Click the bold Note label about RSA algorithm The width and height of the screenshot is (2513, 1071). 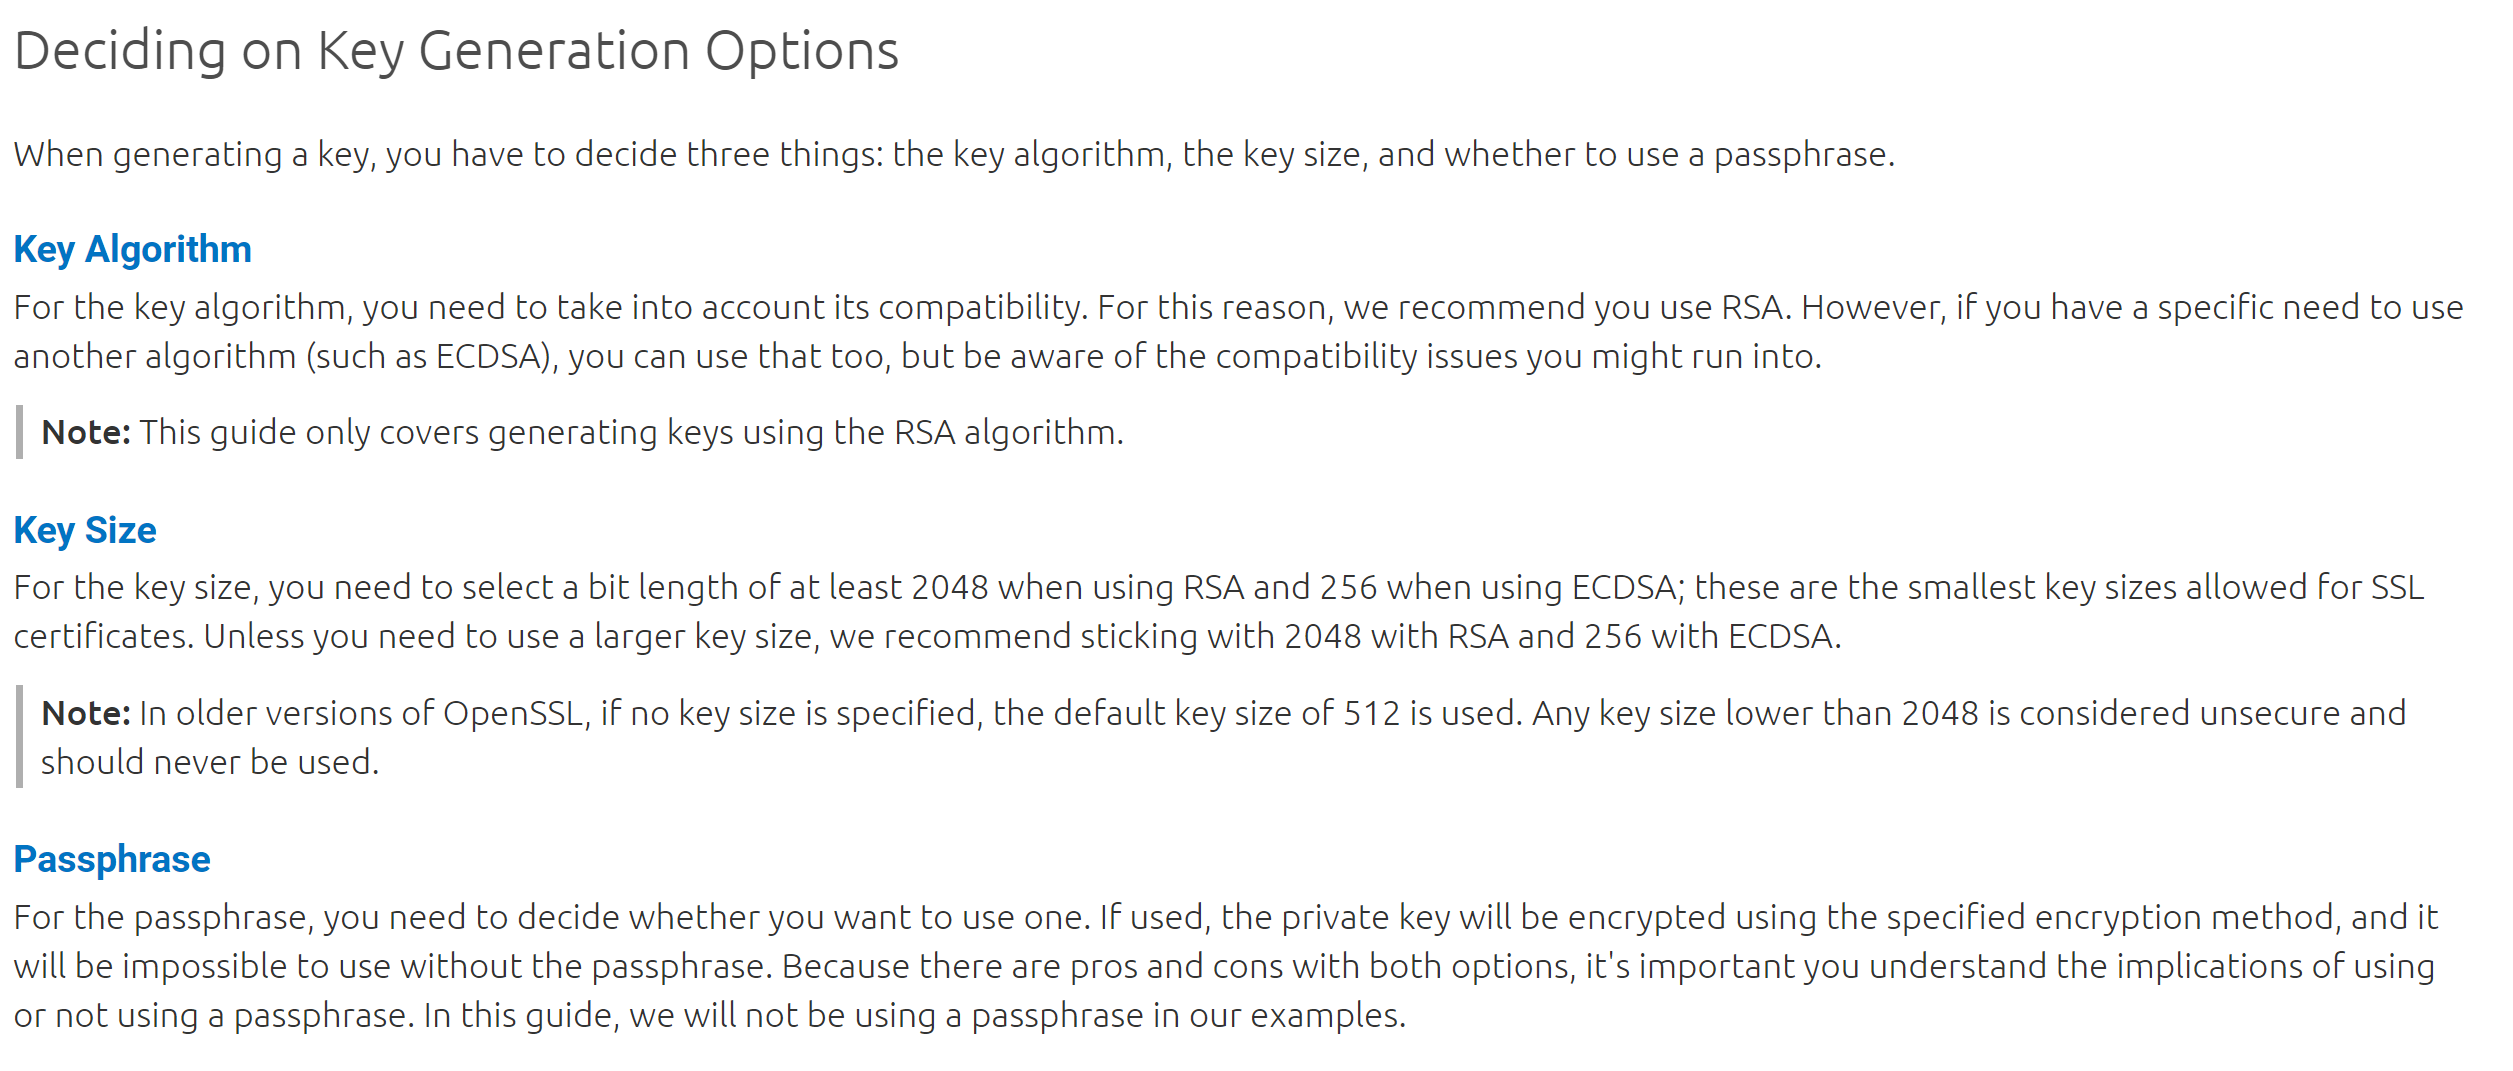point(86,432)
